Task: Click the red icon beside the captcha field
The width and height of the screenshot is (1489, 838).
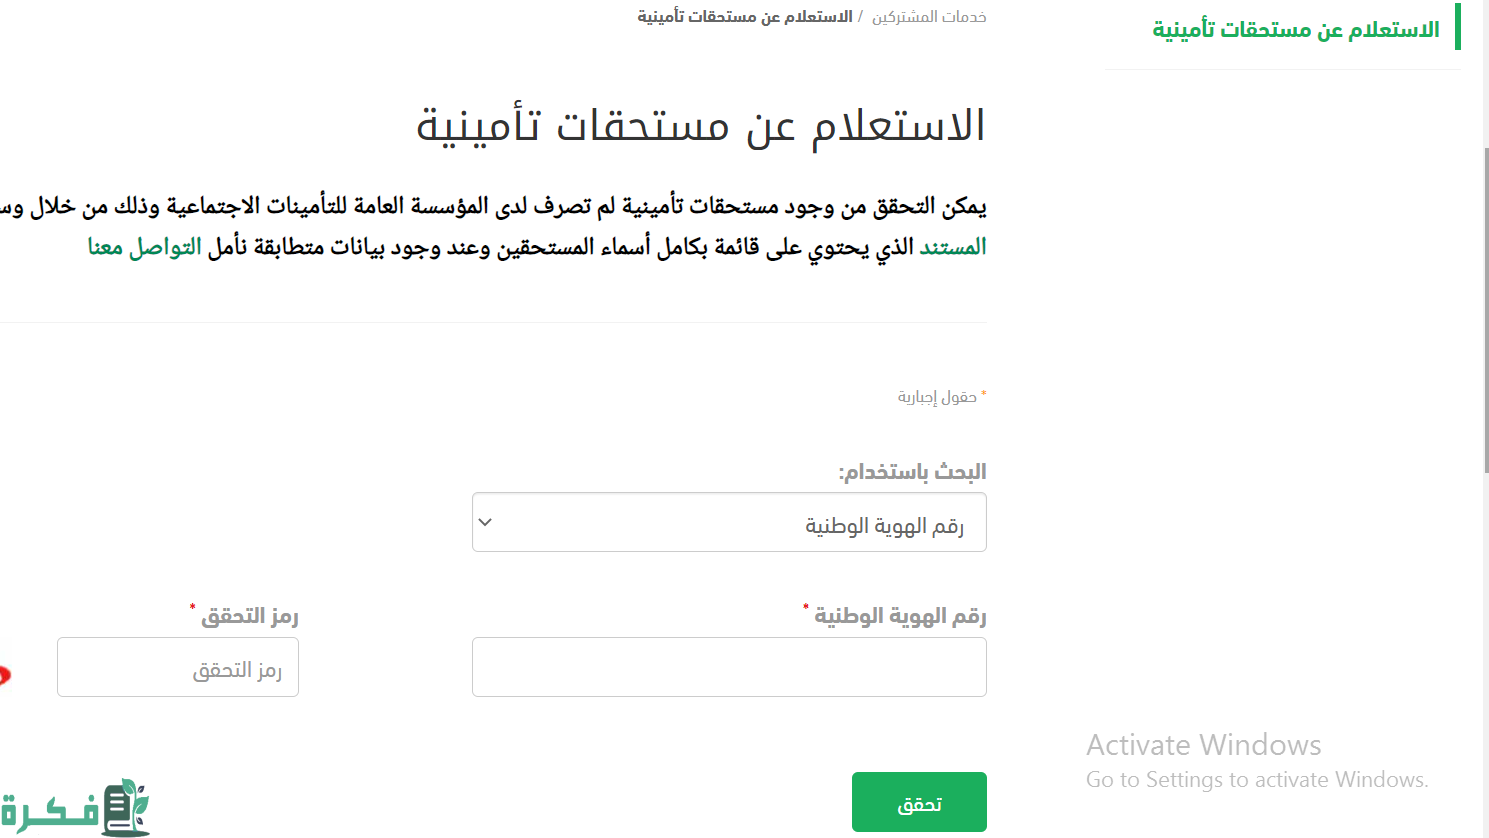Action: pos(4,676)
